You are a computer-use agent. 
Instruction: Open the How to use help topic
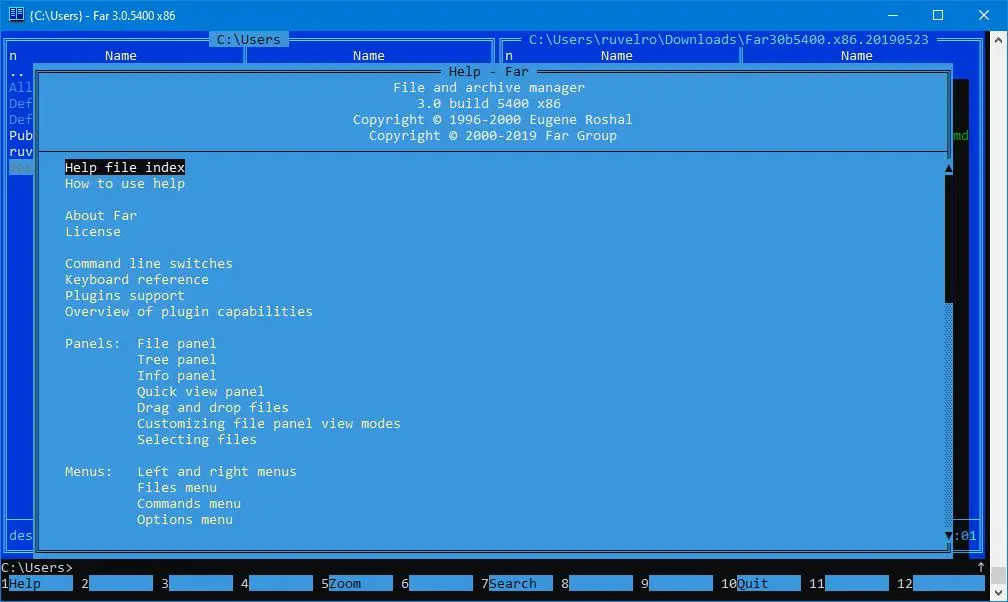125,183
